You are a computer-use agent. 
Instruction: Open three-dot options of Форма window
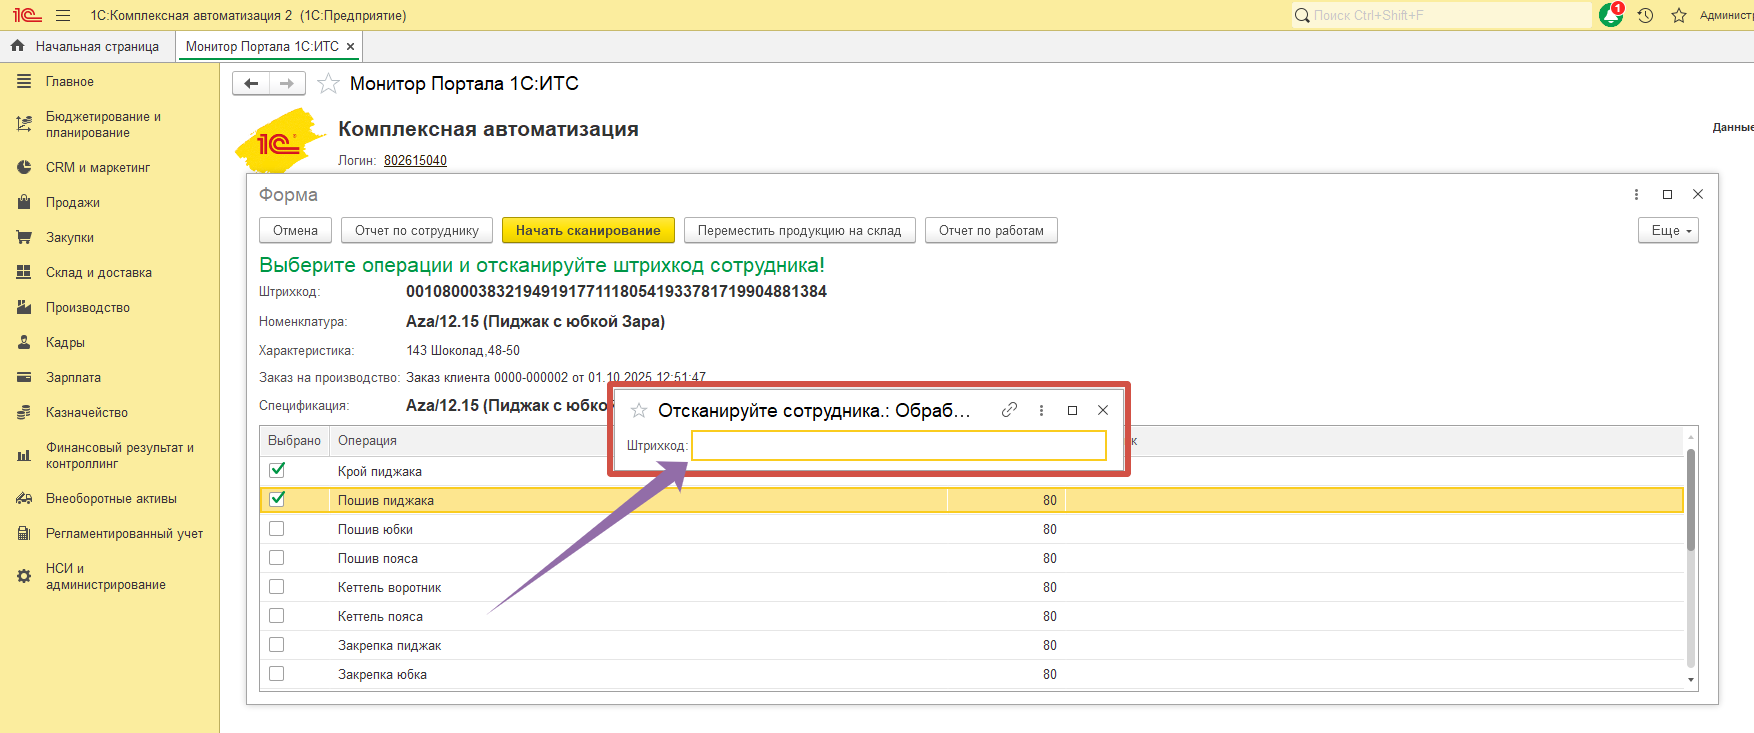[1636, 194]
